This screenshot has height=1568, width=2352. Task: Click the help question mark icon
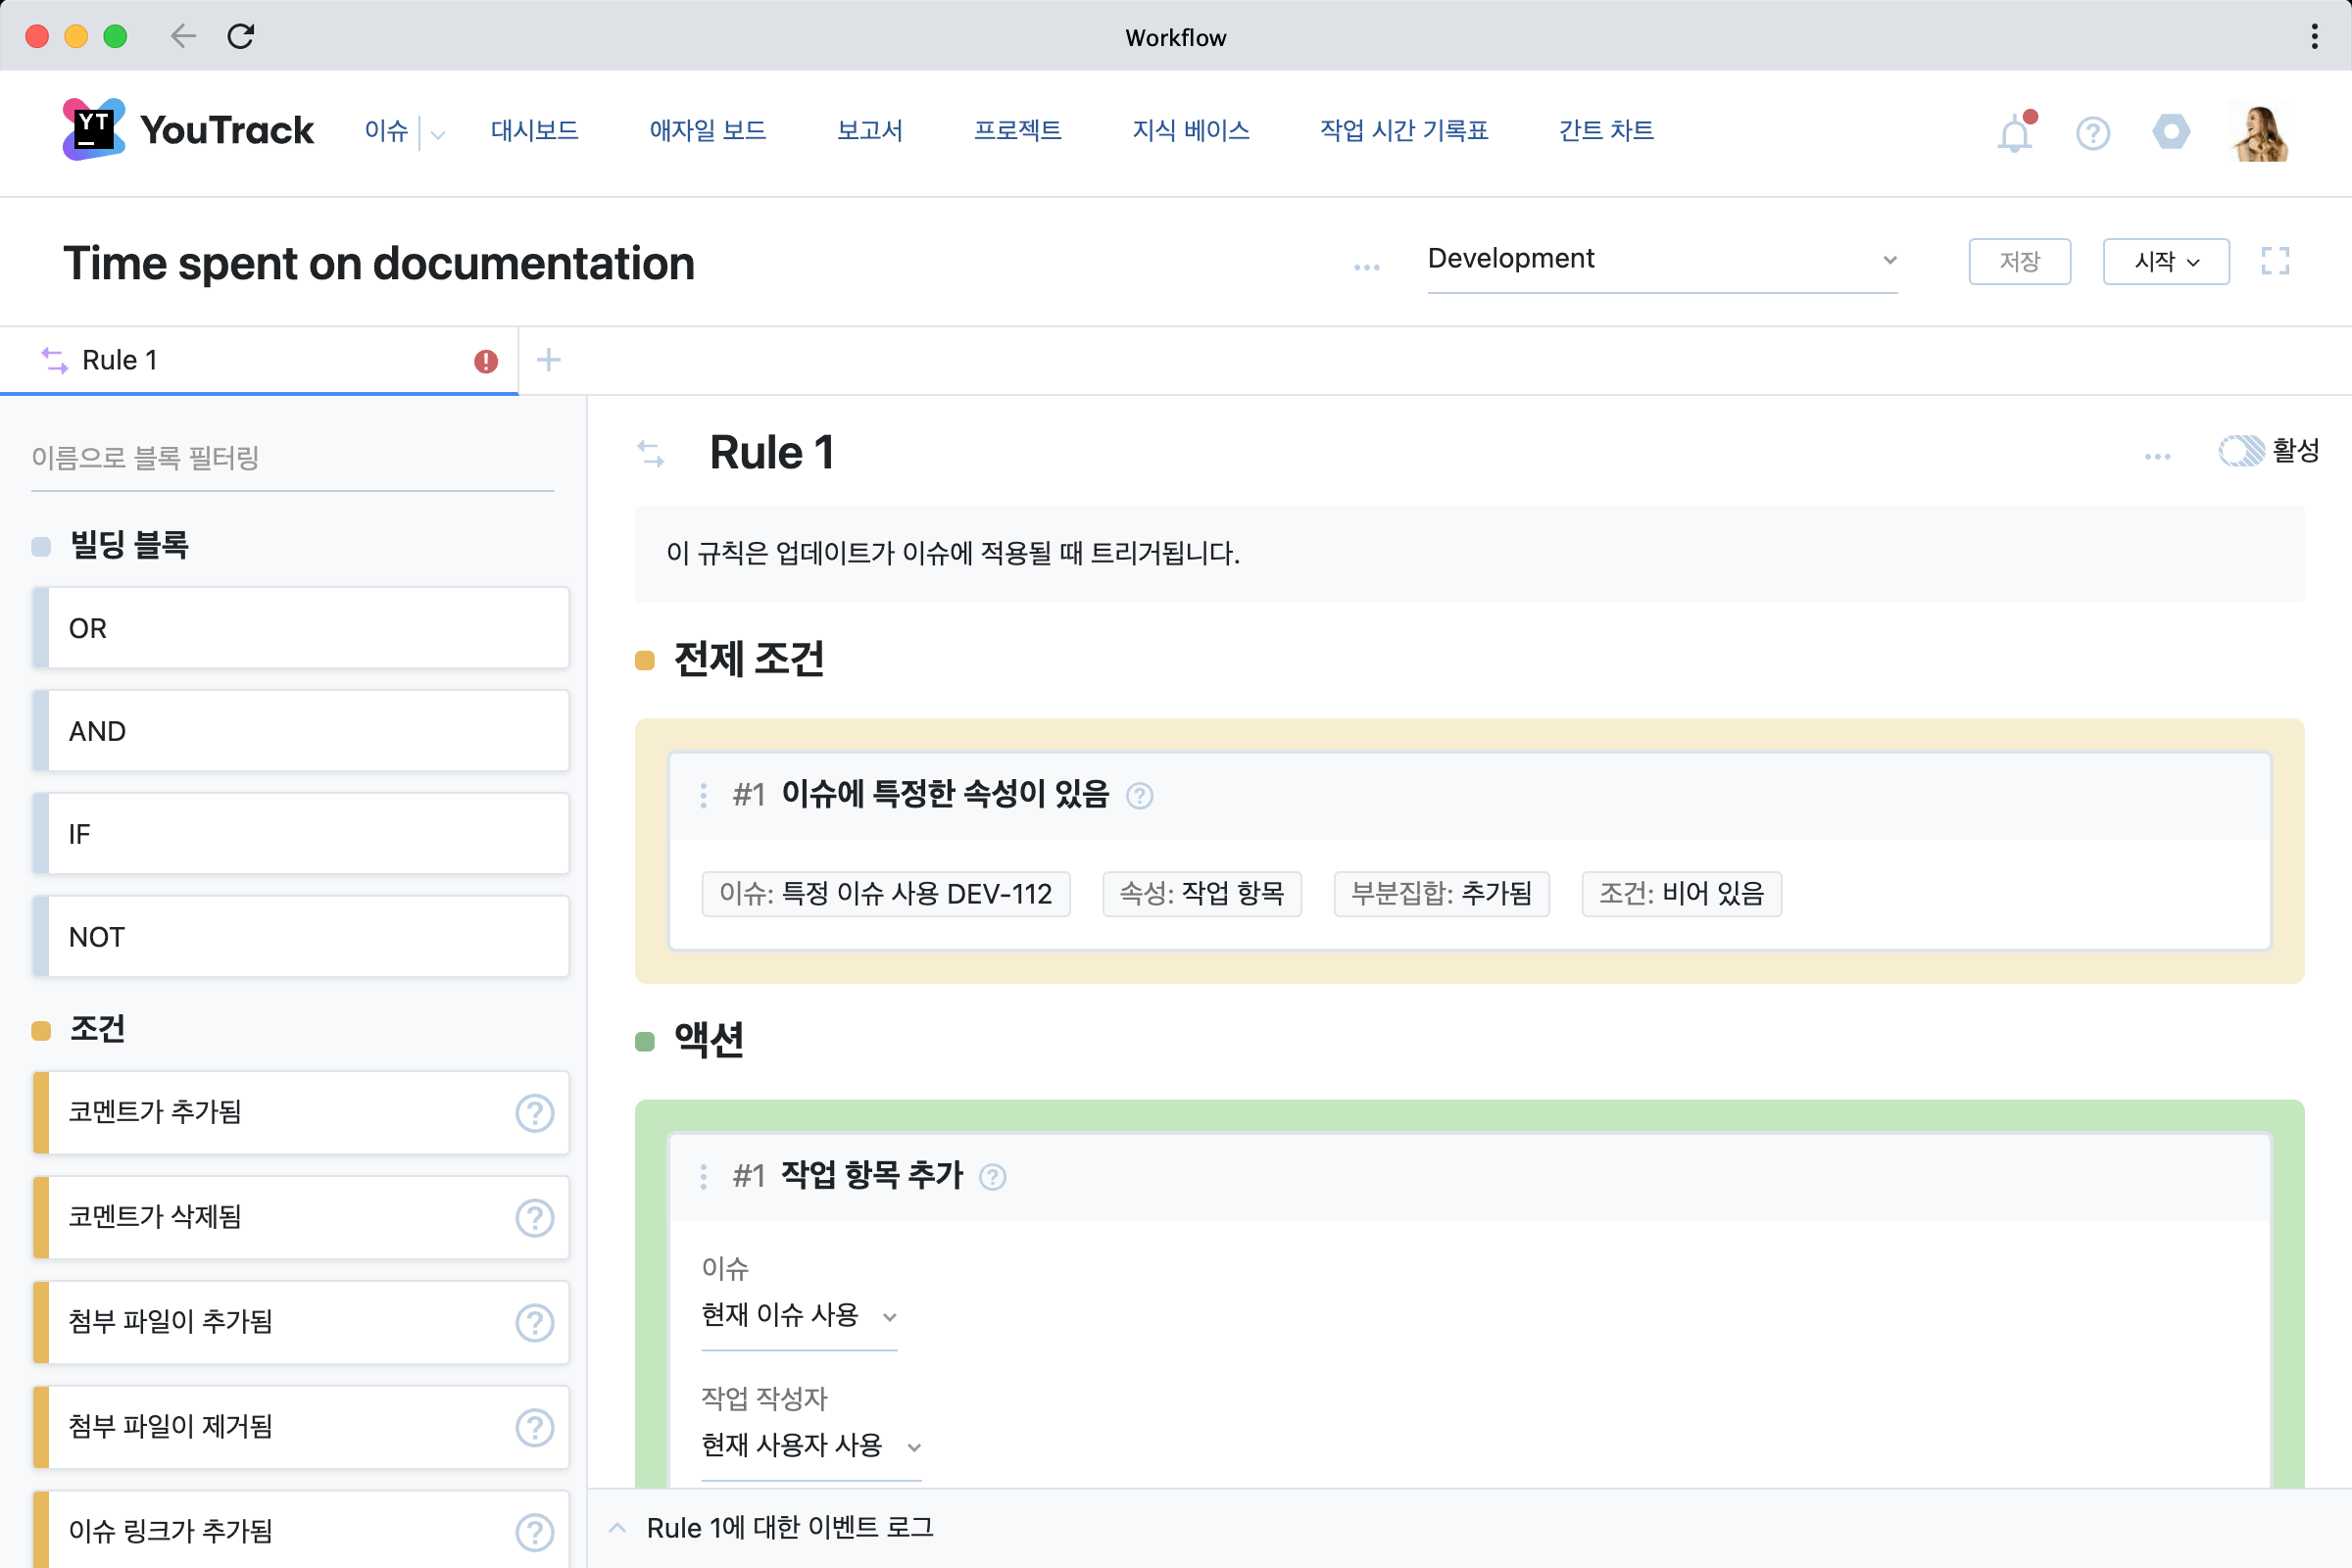(x=2092, y=132)
